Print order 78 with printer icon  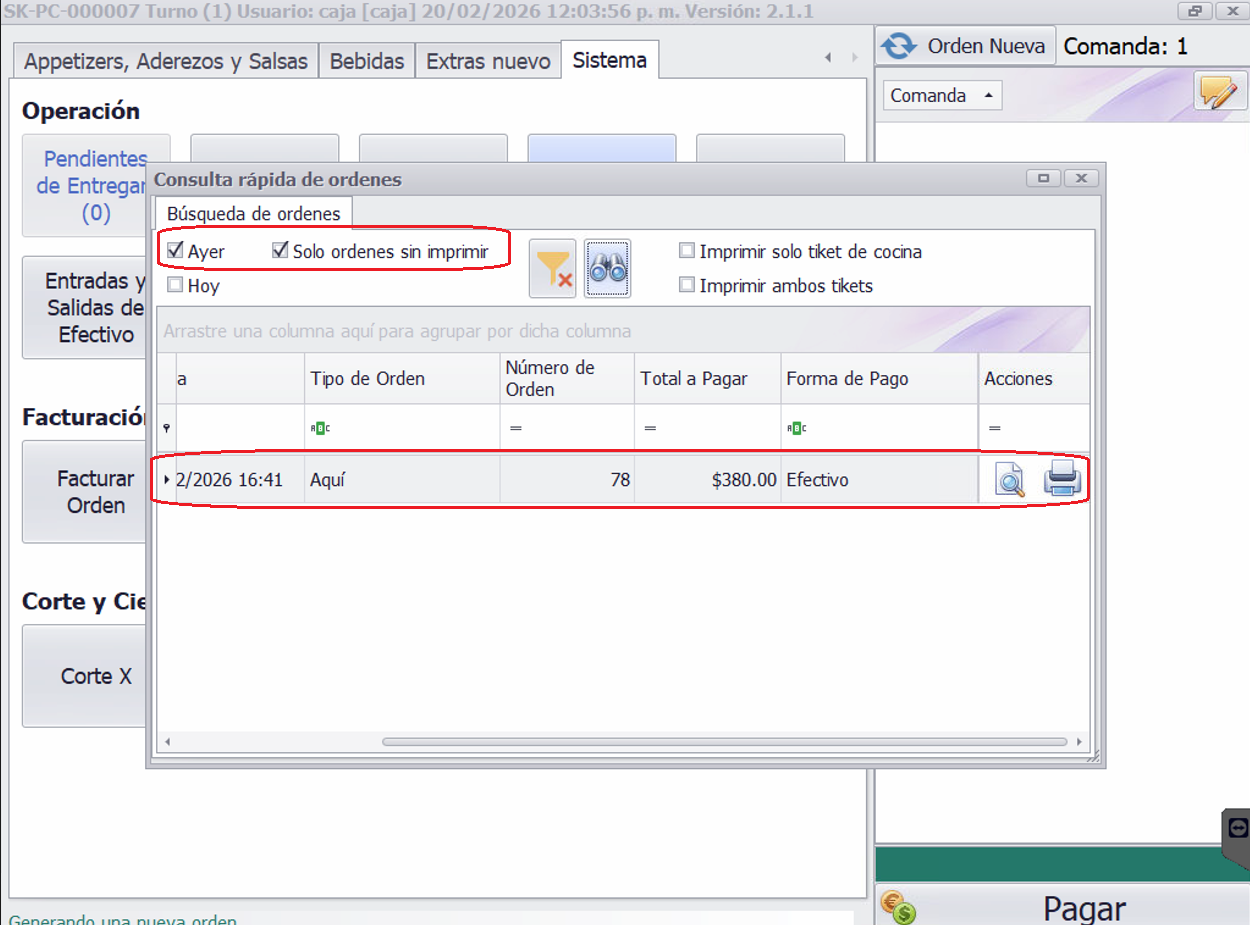point(1062,481)
